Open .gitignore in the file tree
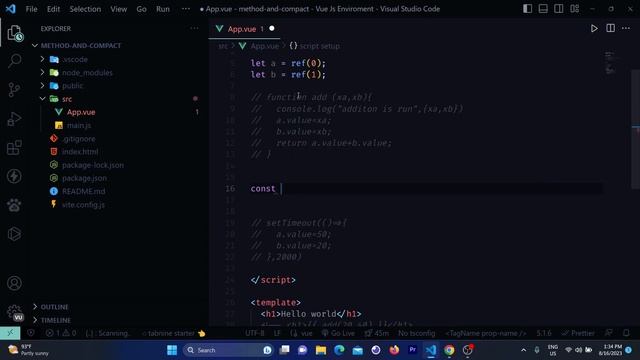640x360 pixels. [79, 139]
